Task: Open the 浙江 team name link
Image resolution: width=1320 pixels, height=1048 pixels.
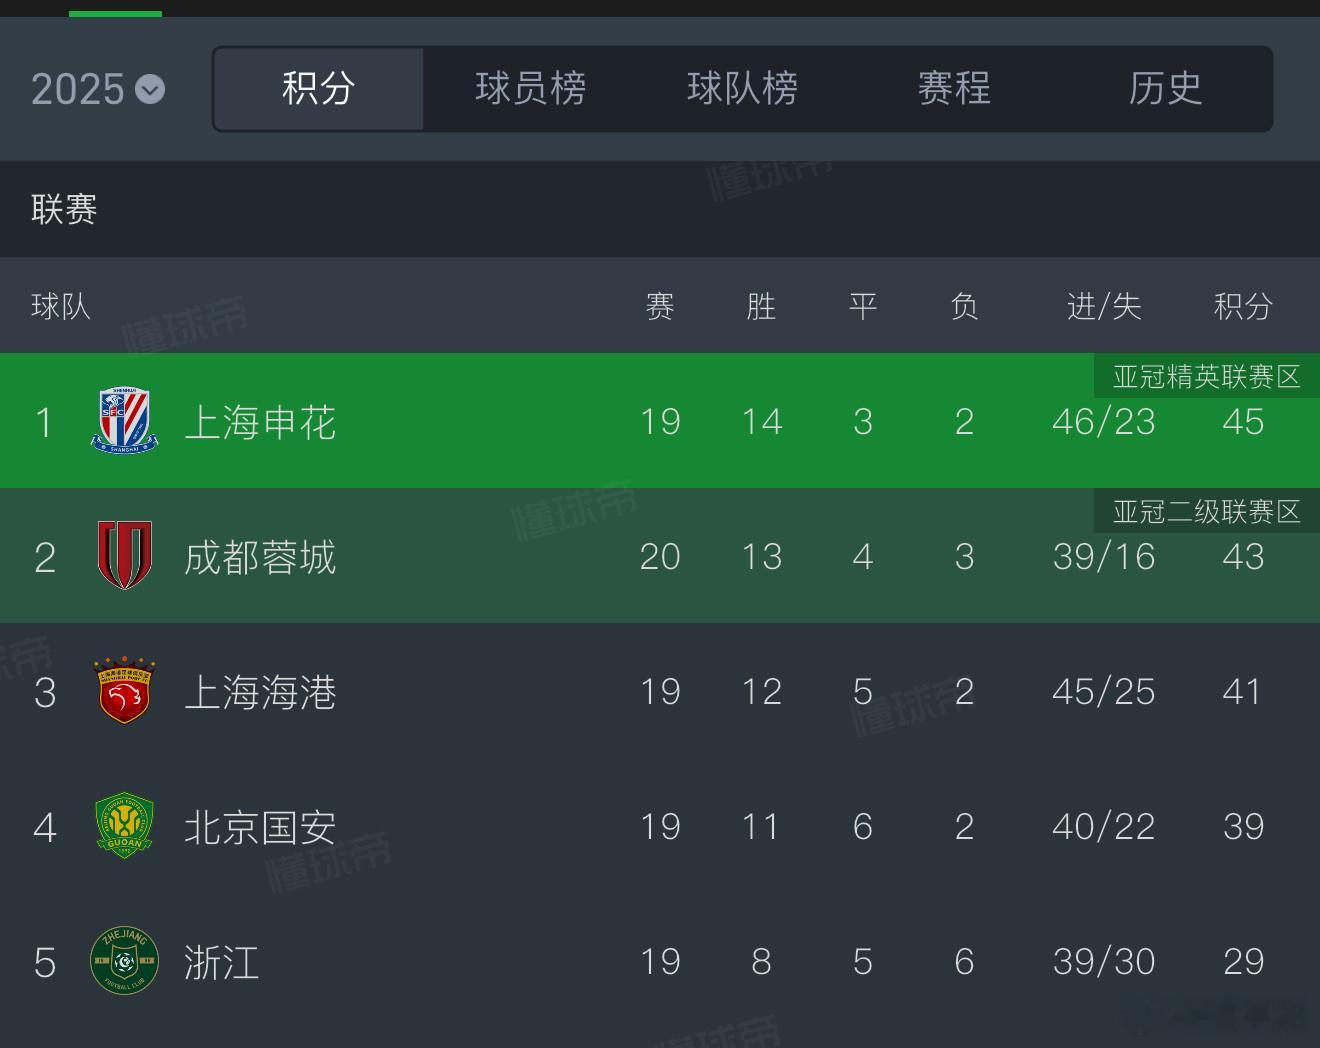Action: click(222, 962)
